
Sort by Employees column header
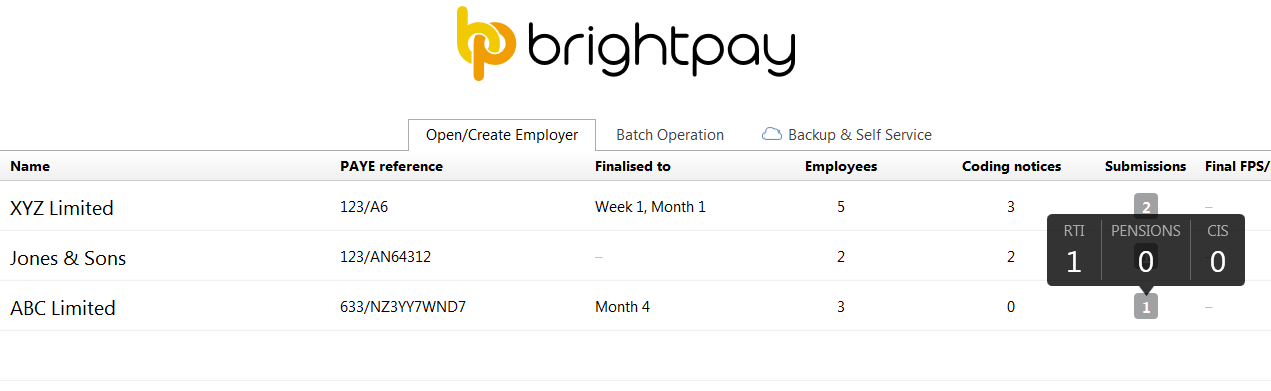(x=841, y=166)
